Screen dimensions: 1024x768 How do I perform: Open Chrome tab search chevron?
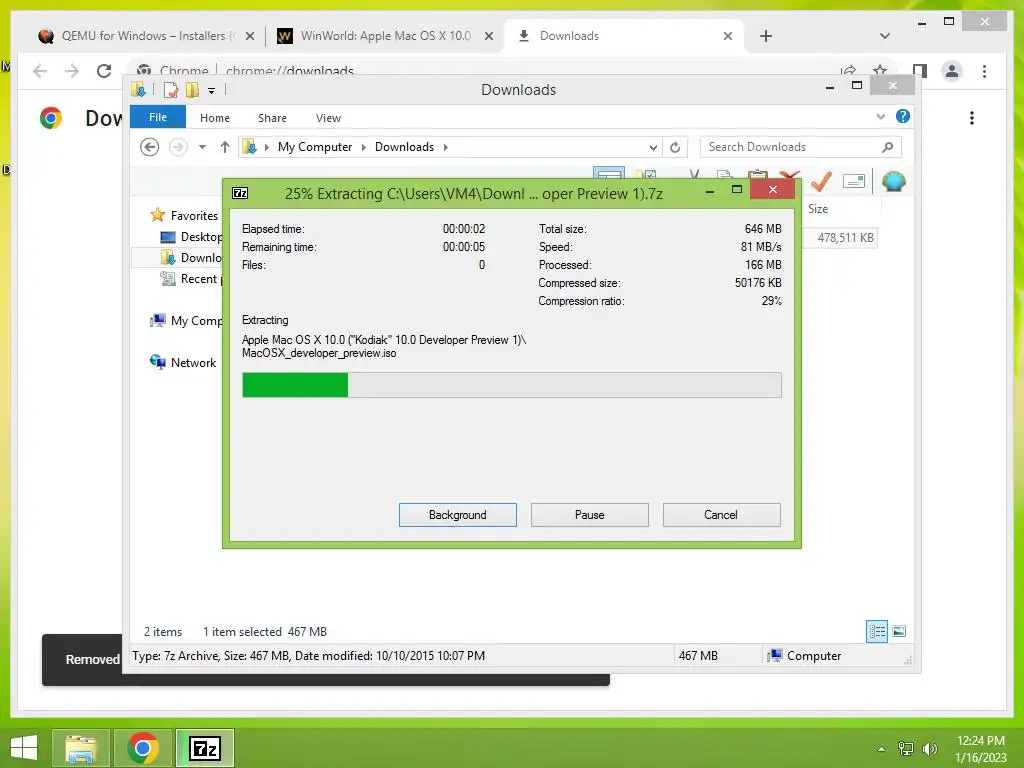[884, 36]
